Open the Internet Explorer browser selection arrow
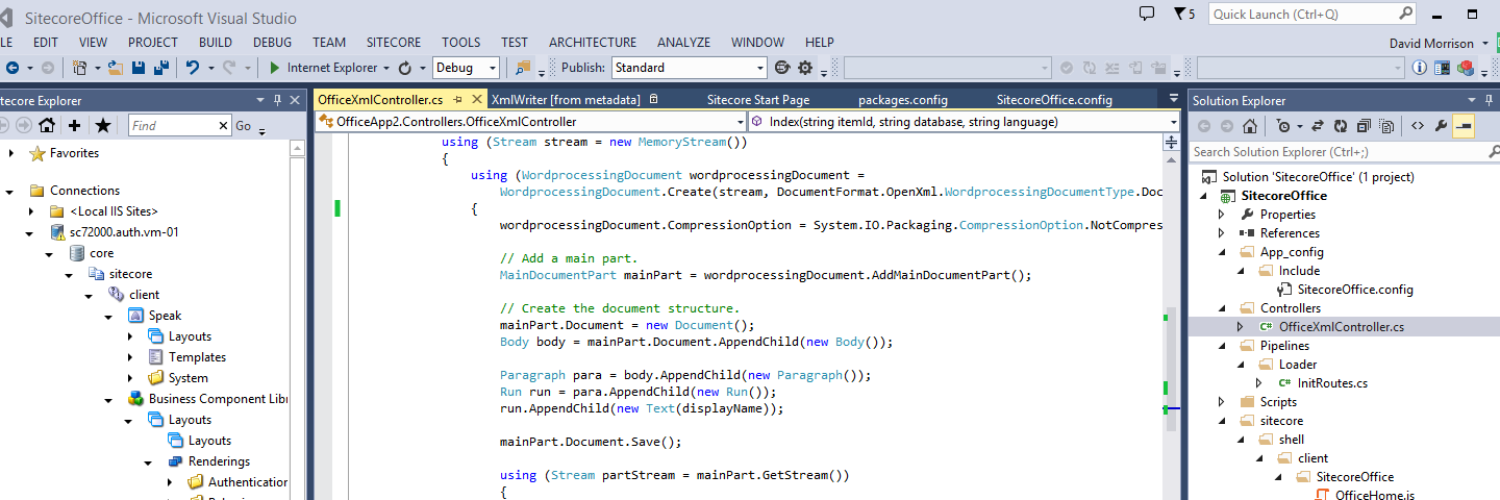Screen dimensions: 1500x500 tap(386, 67)
